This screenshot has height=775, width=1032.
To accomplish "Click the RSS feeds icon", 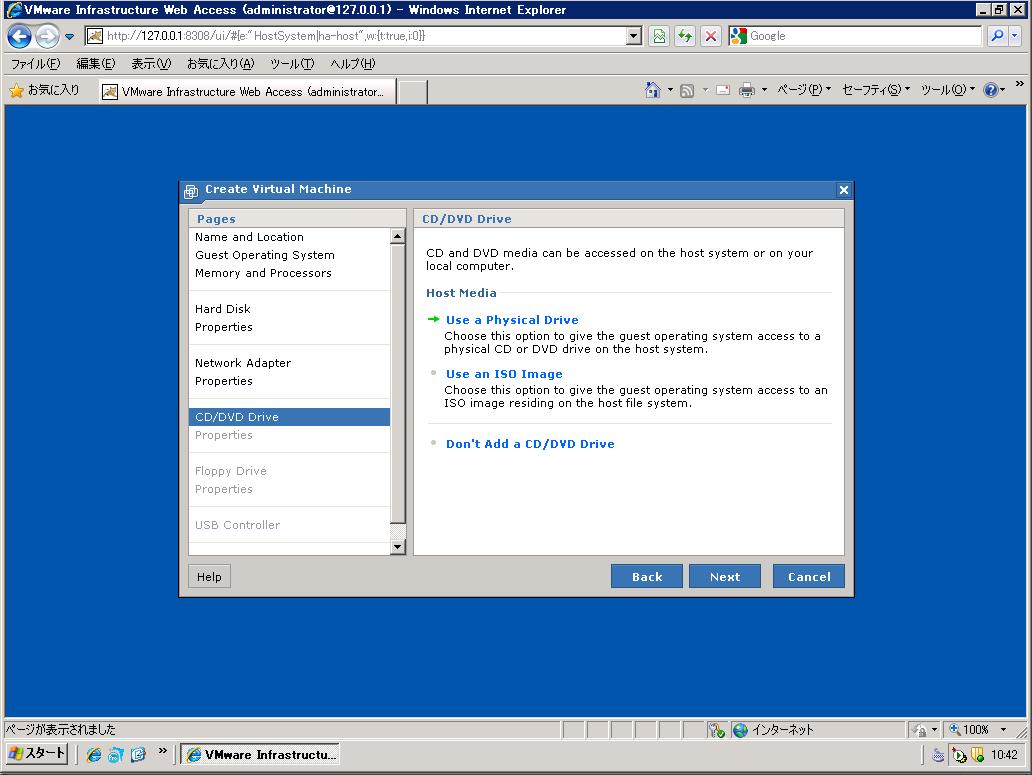I will 686,91.
